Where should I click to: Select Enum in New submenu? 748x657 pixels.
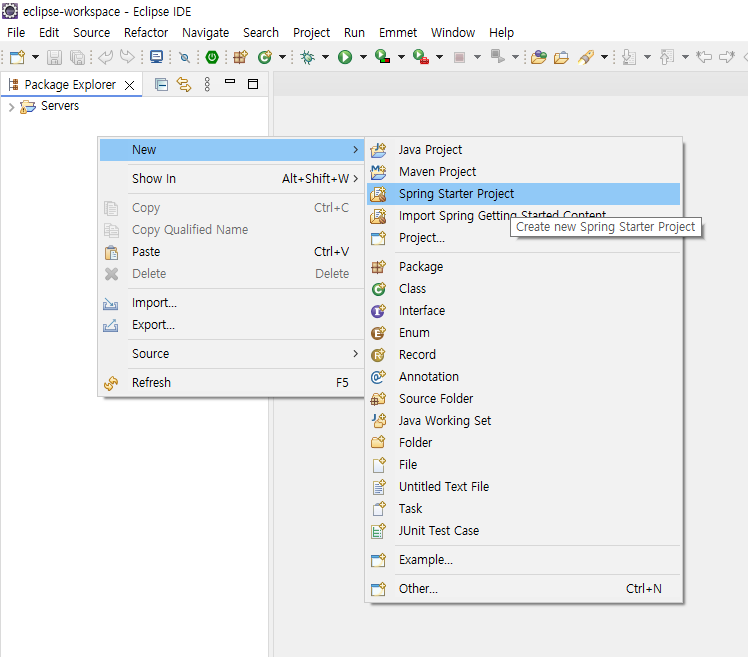(523, 333)
